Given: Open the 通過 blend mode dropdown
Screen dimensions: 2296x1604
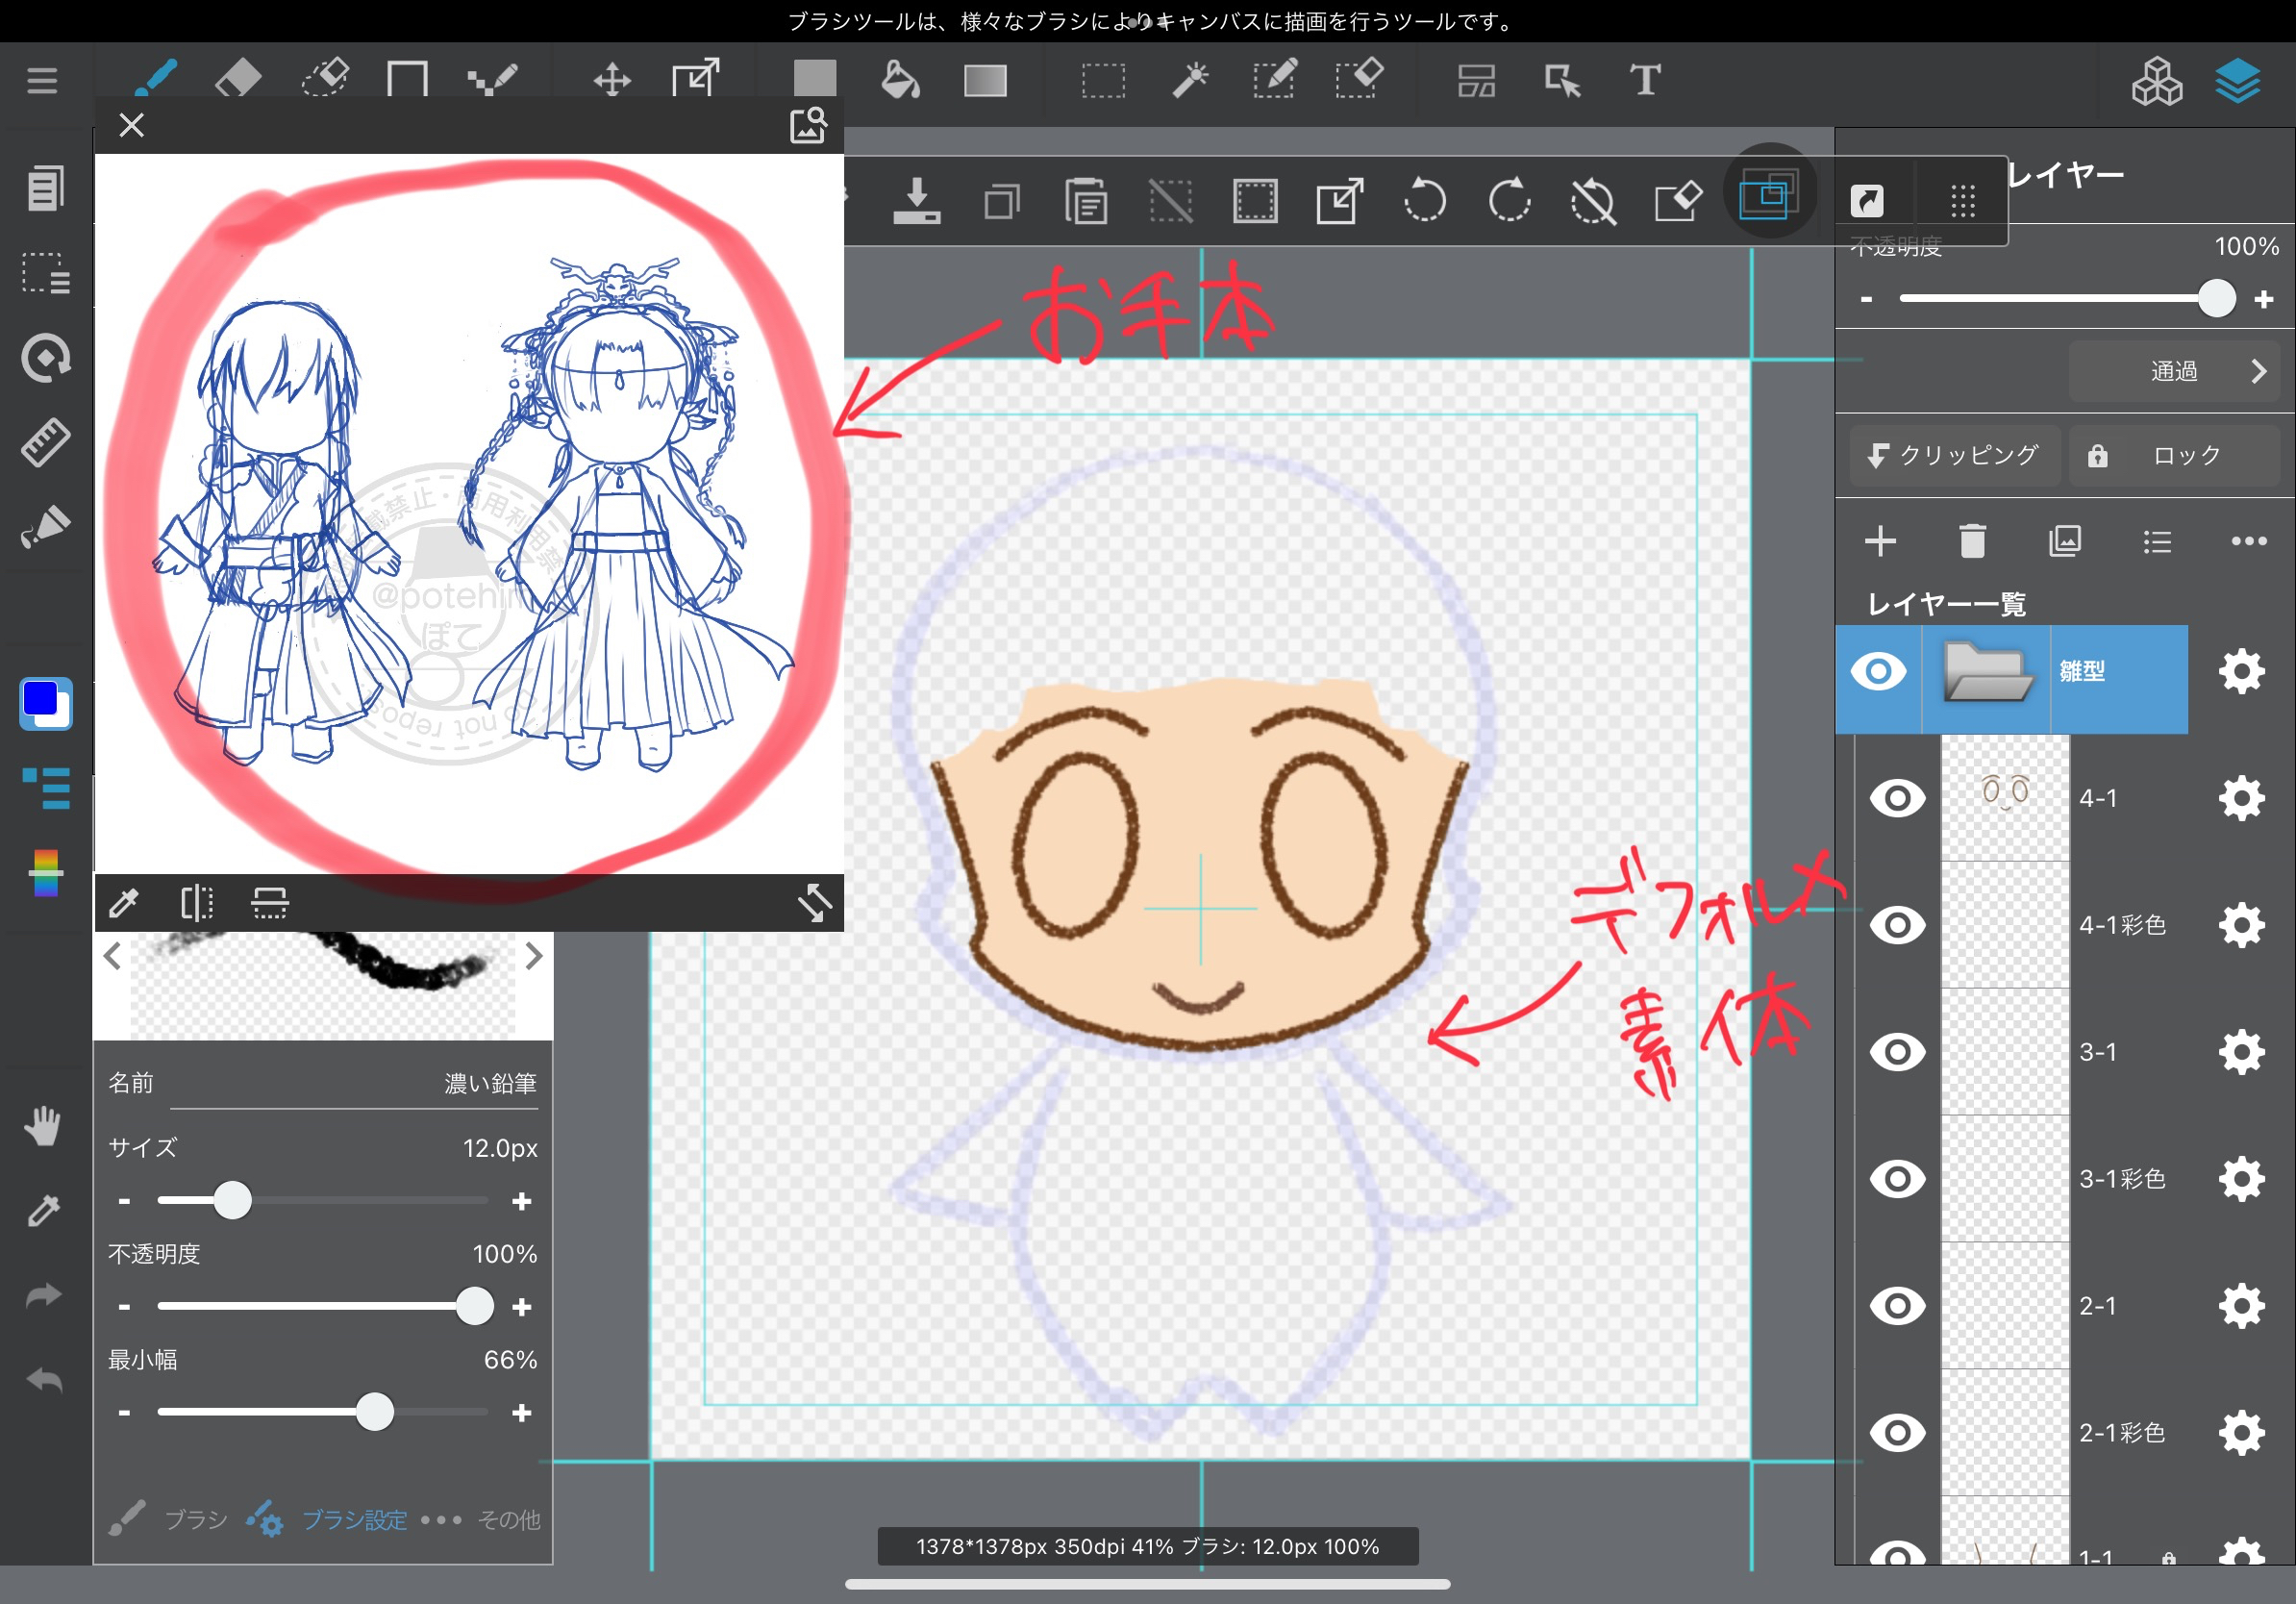Looking at the screenshot, I should tap(2172, 372).
